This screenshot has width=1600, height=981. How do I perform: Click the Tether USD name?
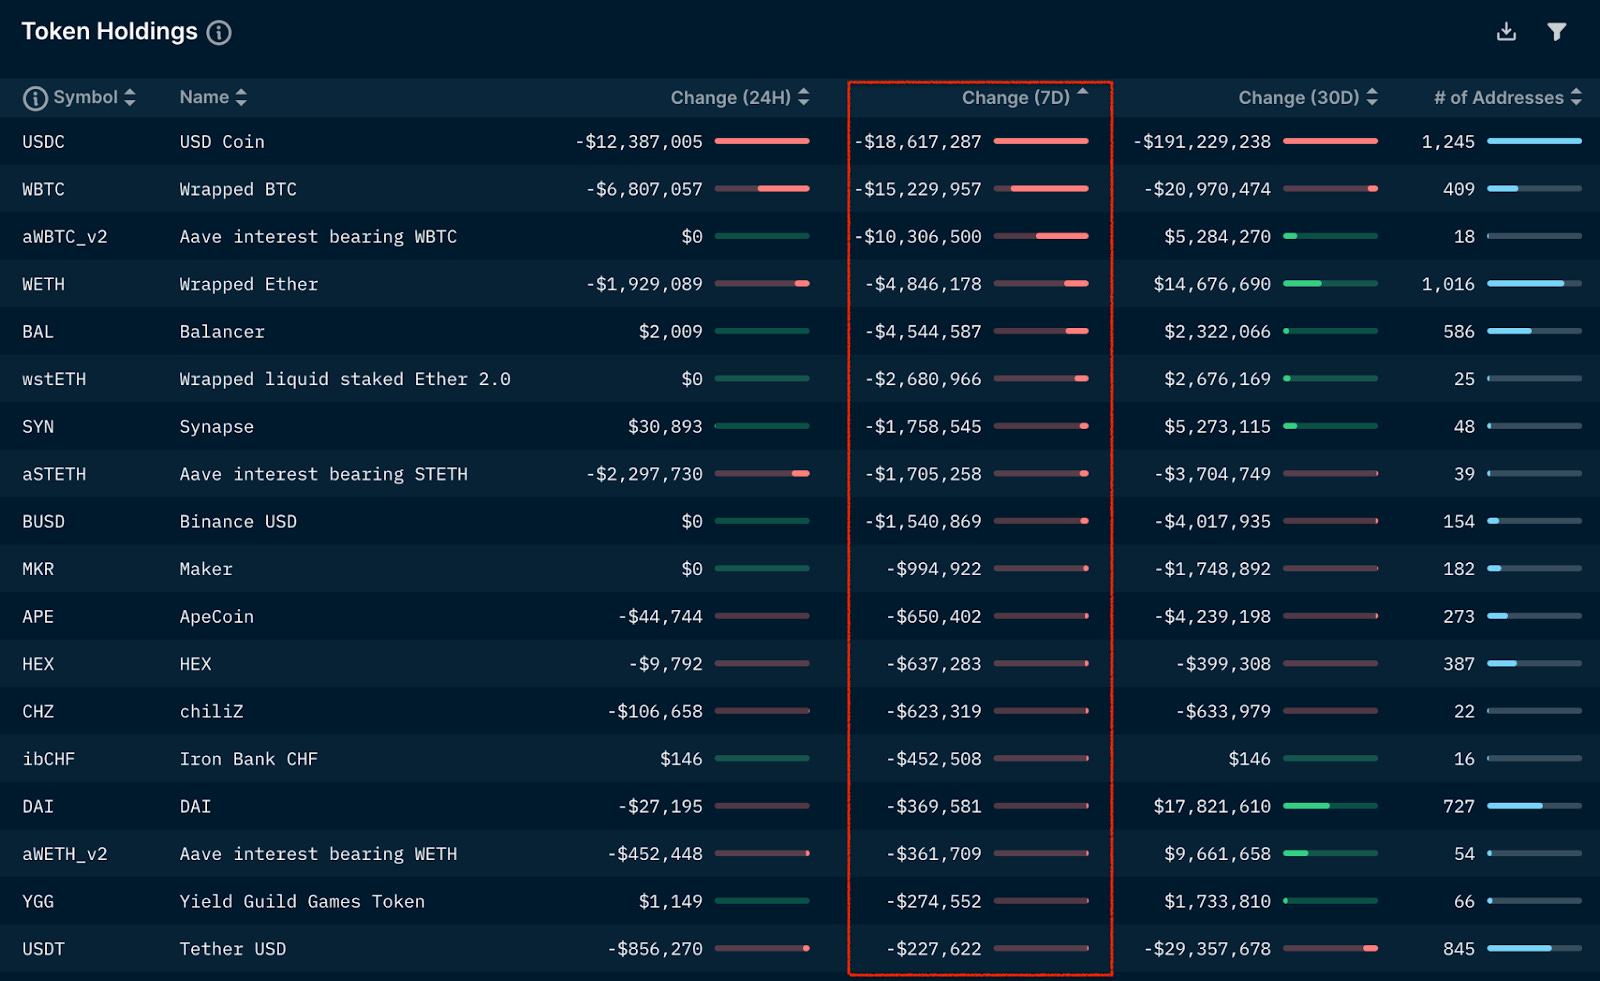[233, 949]
